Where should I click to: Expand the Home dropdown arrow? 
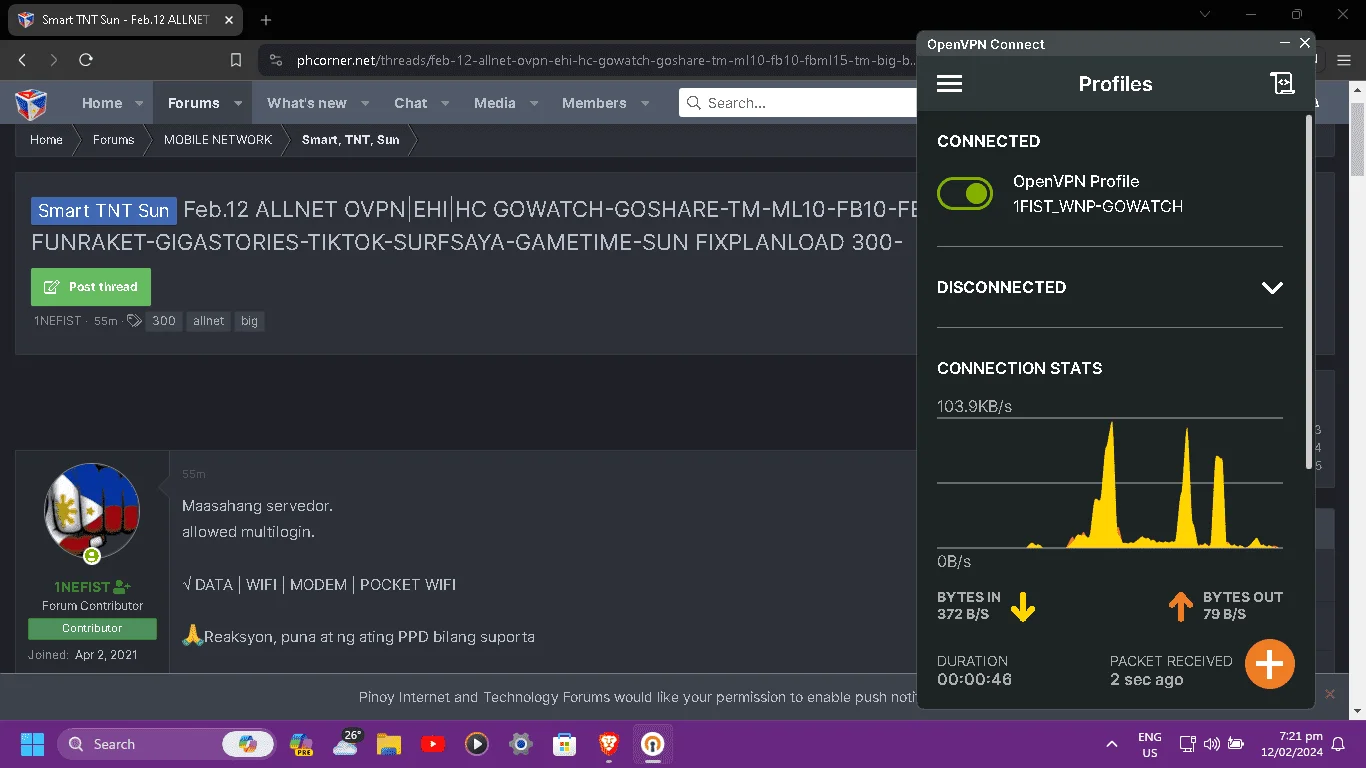tap(141, 103)
